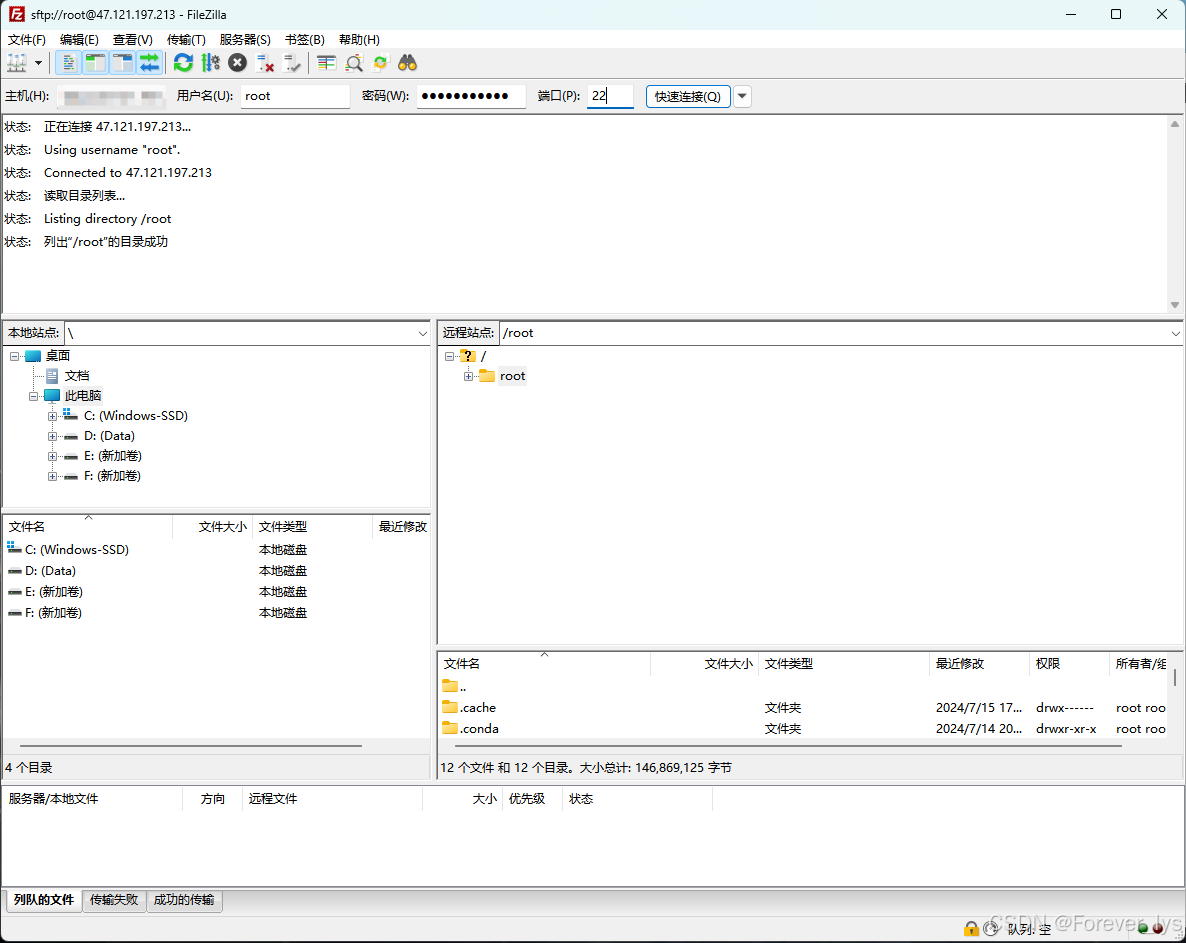Collapse the 桌面 tree node
This screenshot has height=943, width=1186.
(x=14, y=356)
